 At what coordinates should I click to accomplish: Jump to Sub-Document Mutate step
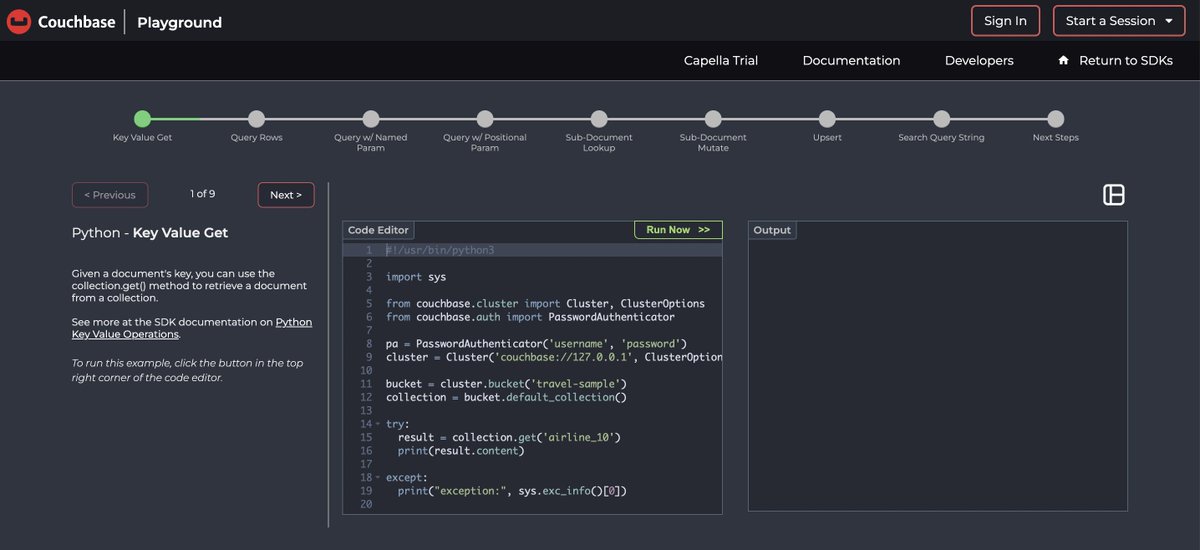point(713,119)
